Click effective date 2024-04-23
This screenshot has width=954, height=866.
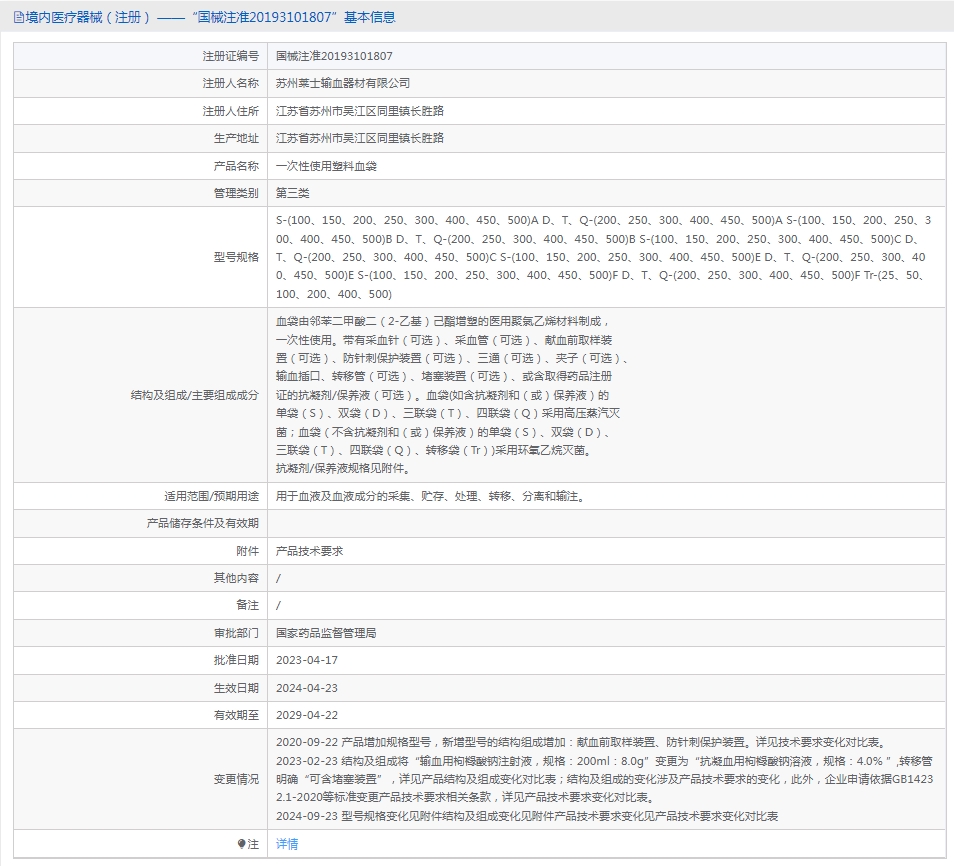coord(307,688)
